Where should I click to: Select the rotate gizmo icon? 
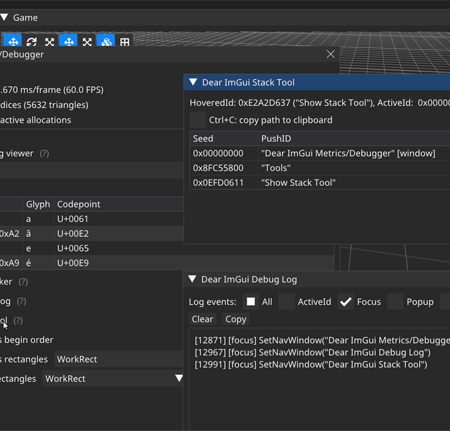(31, 42)
